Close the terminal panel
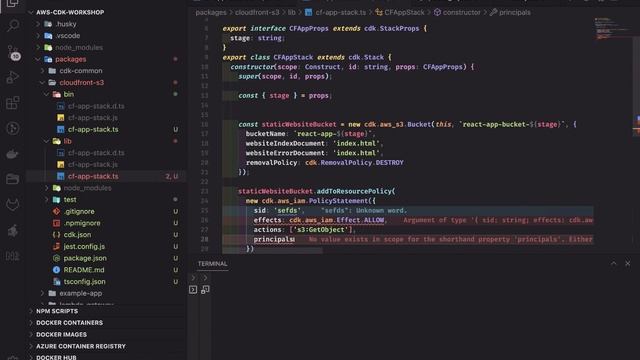This screenshot has width=640, height=360. pos(628,264)
